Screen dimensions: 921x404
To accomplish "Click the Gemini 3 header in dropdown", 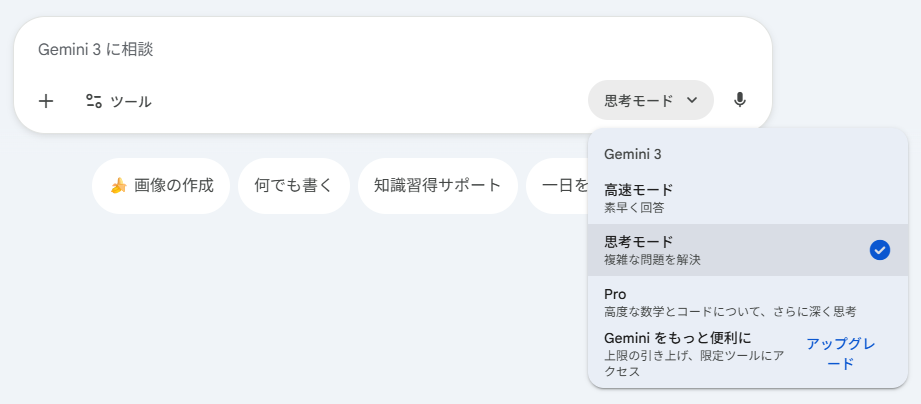I will pos(633,154).
